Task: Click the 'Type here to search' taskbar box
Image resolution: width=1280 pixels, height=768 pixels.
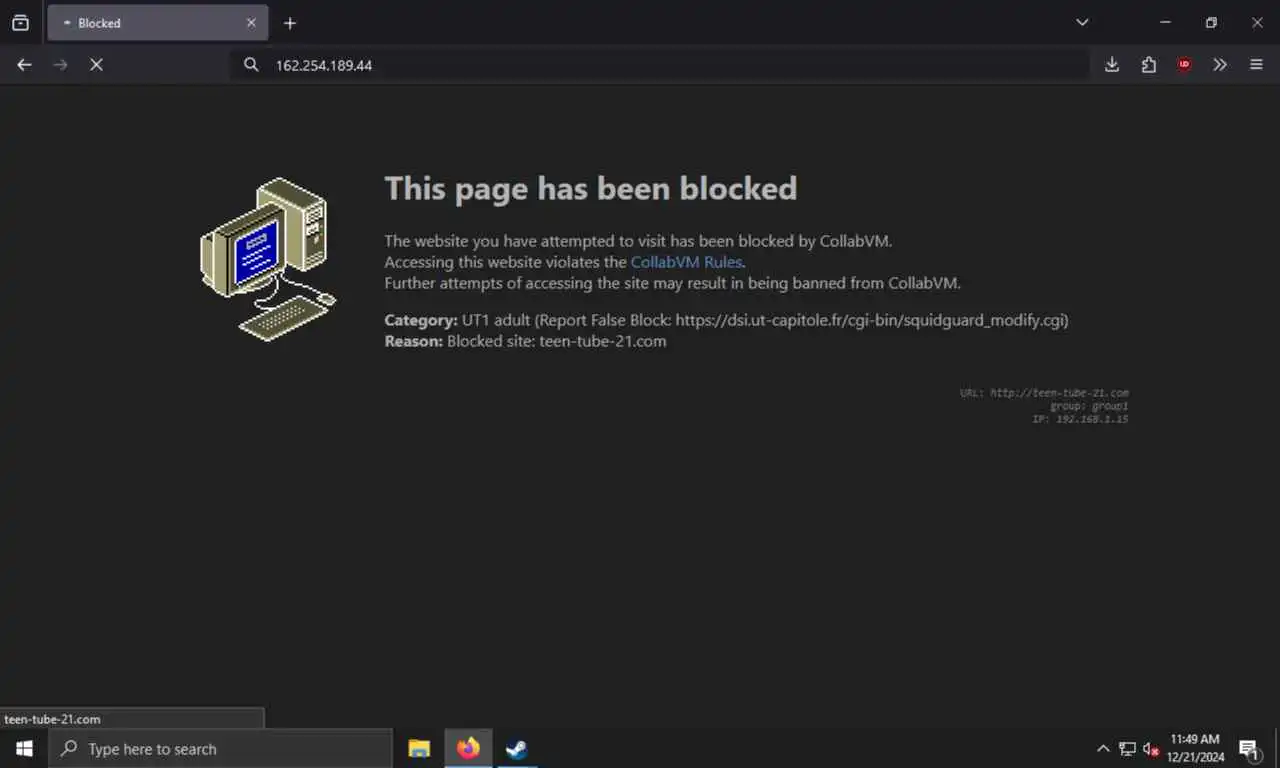Action: 220,749
